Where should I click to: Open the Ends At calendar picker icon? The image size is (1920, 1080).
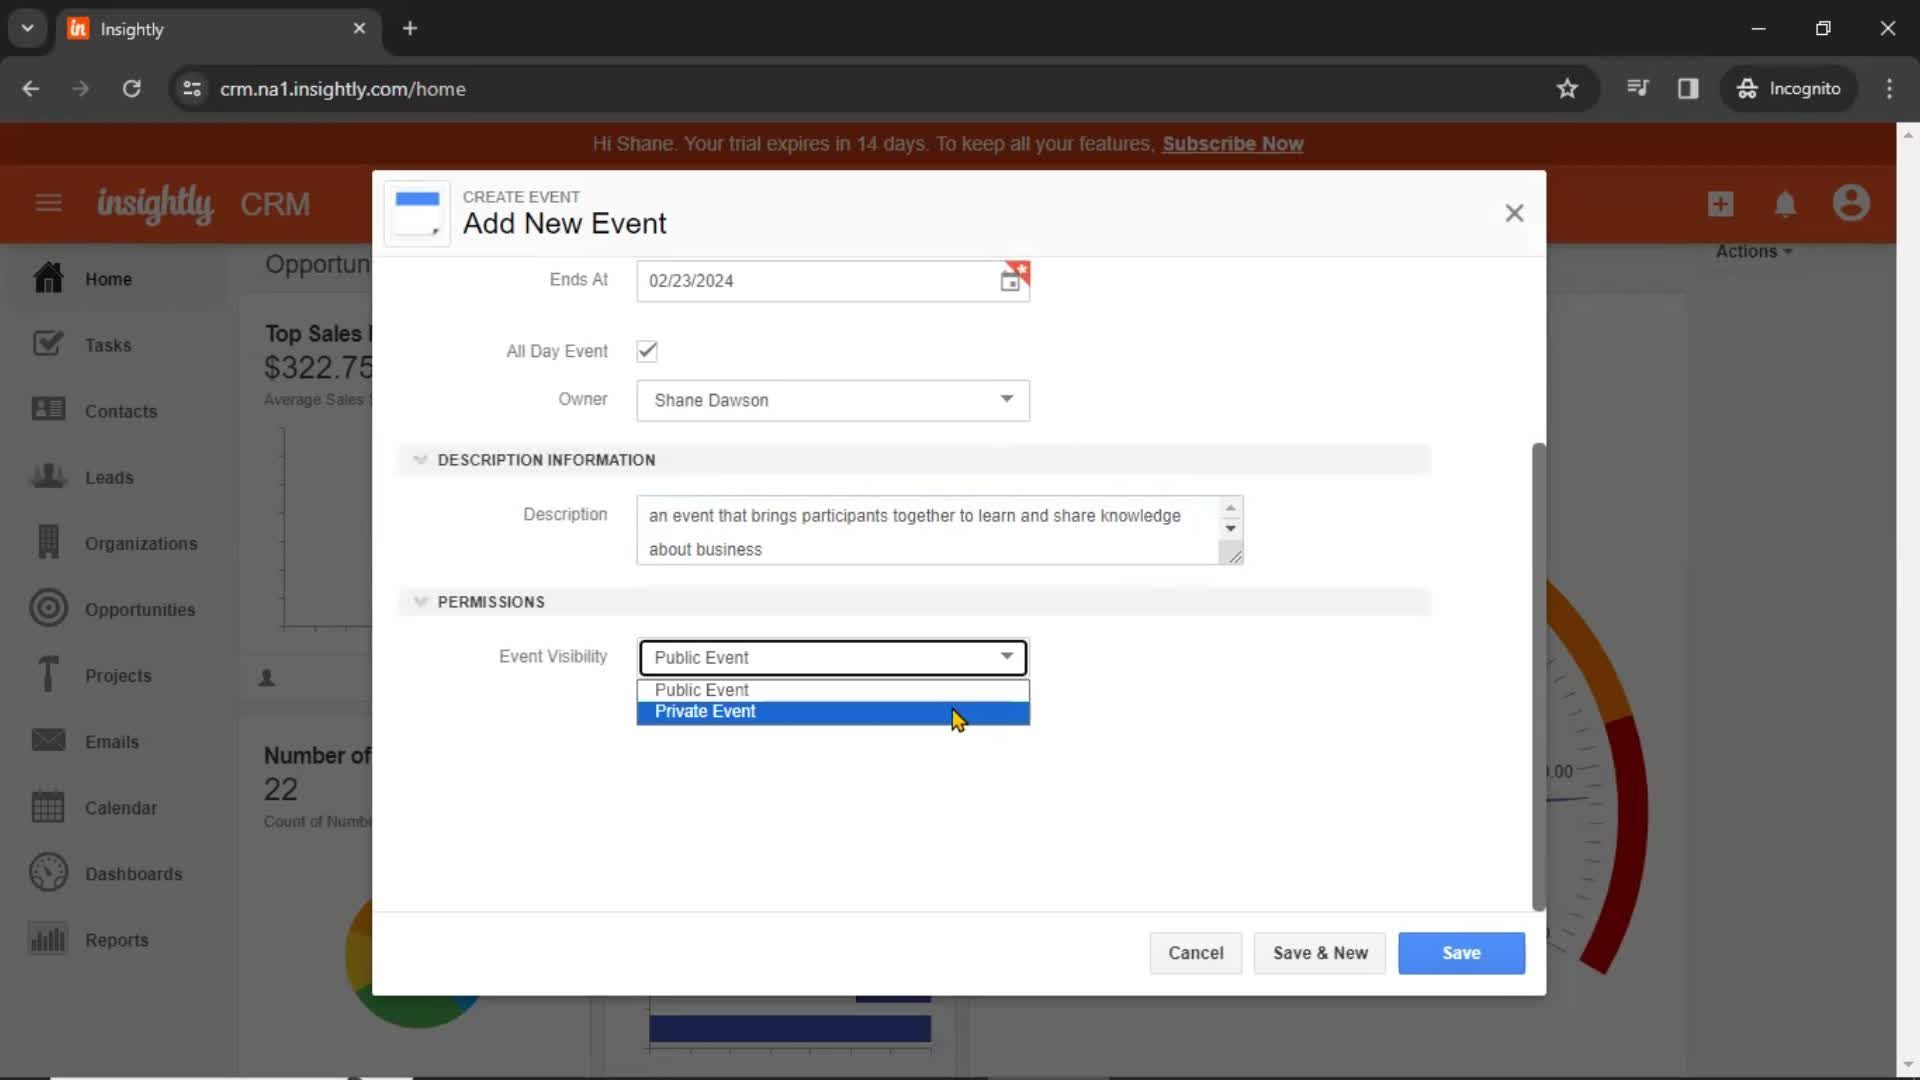1010,281
